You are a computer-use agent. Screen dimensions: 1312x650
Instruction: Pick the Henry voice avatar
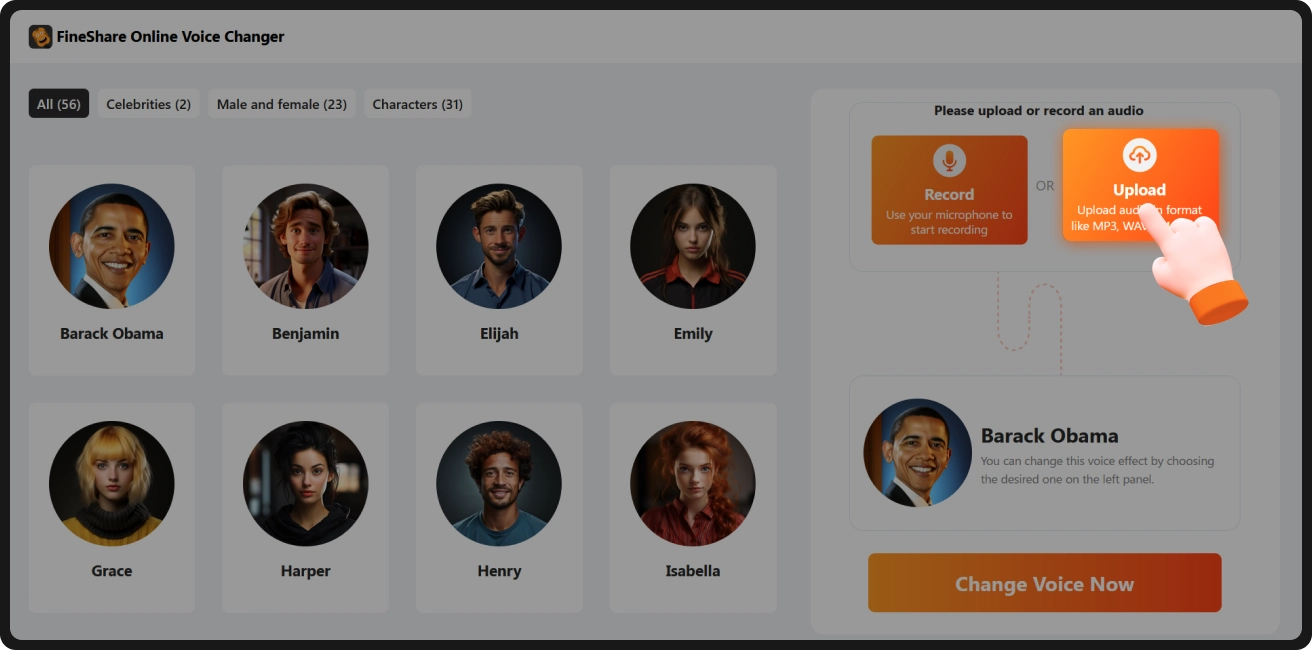499,483
